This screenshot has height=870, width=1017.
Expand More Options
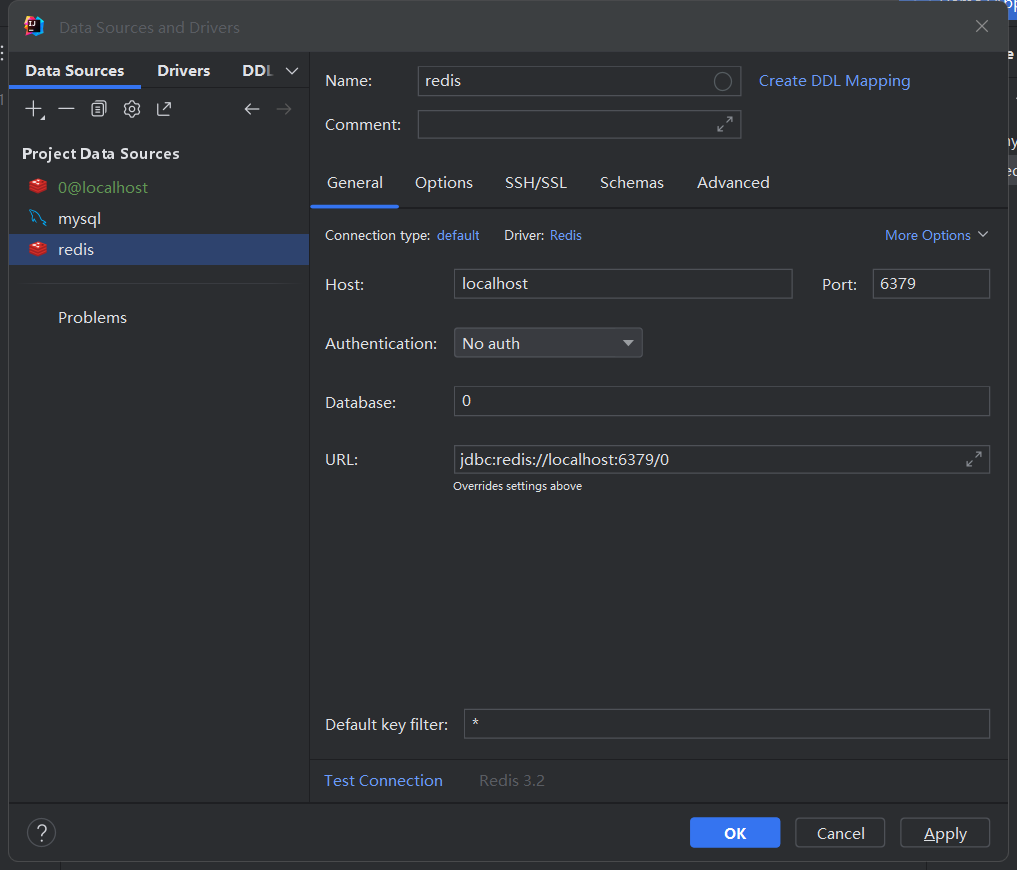[936, 235]
